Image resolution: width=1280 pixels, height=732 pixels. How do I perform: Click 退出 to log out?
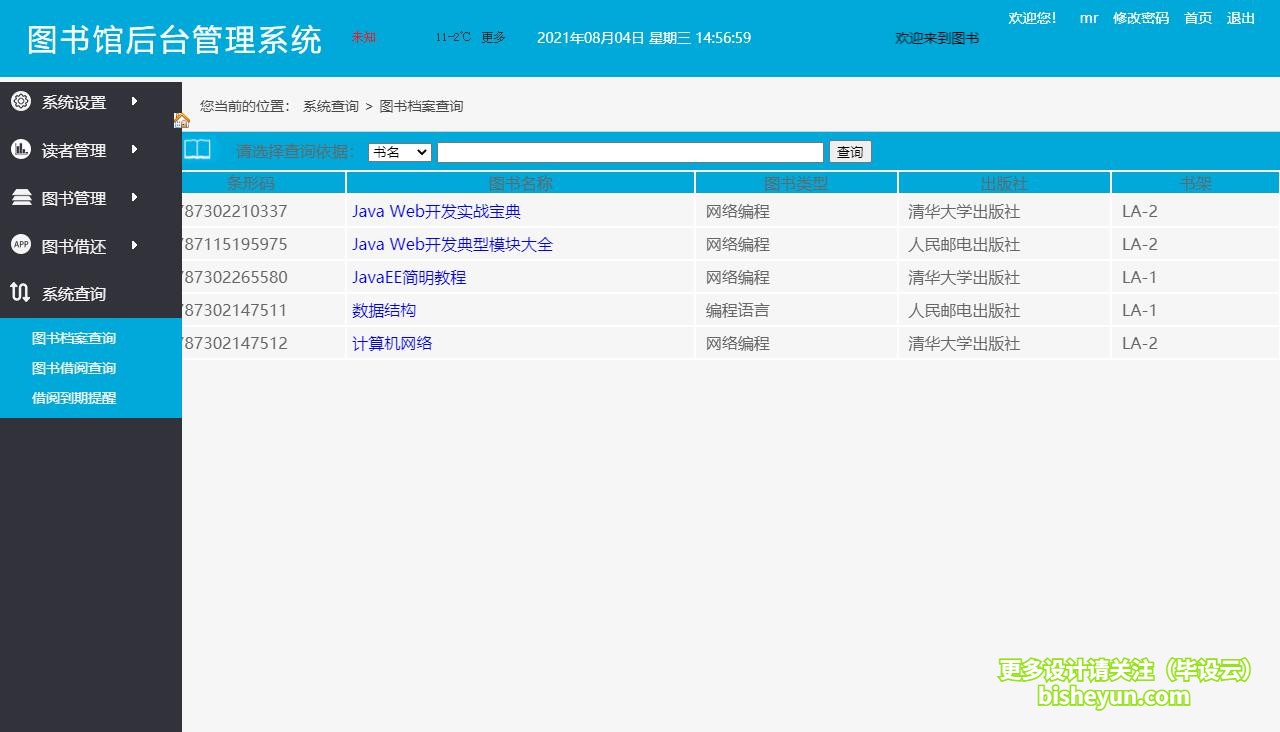pyautogui.click(x=1240, y=18)
